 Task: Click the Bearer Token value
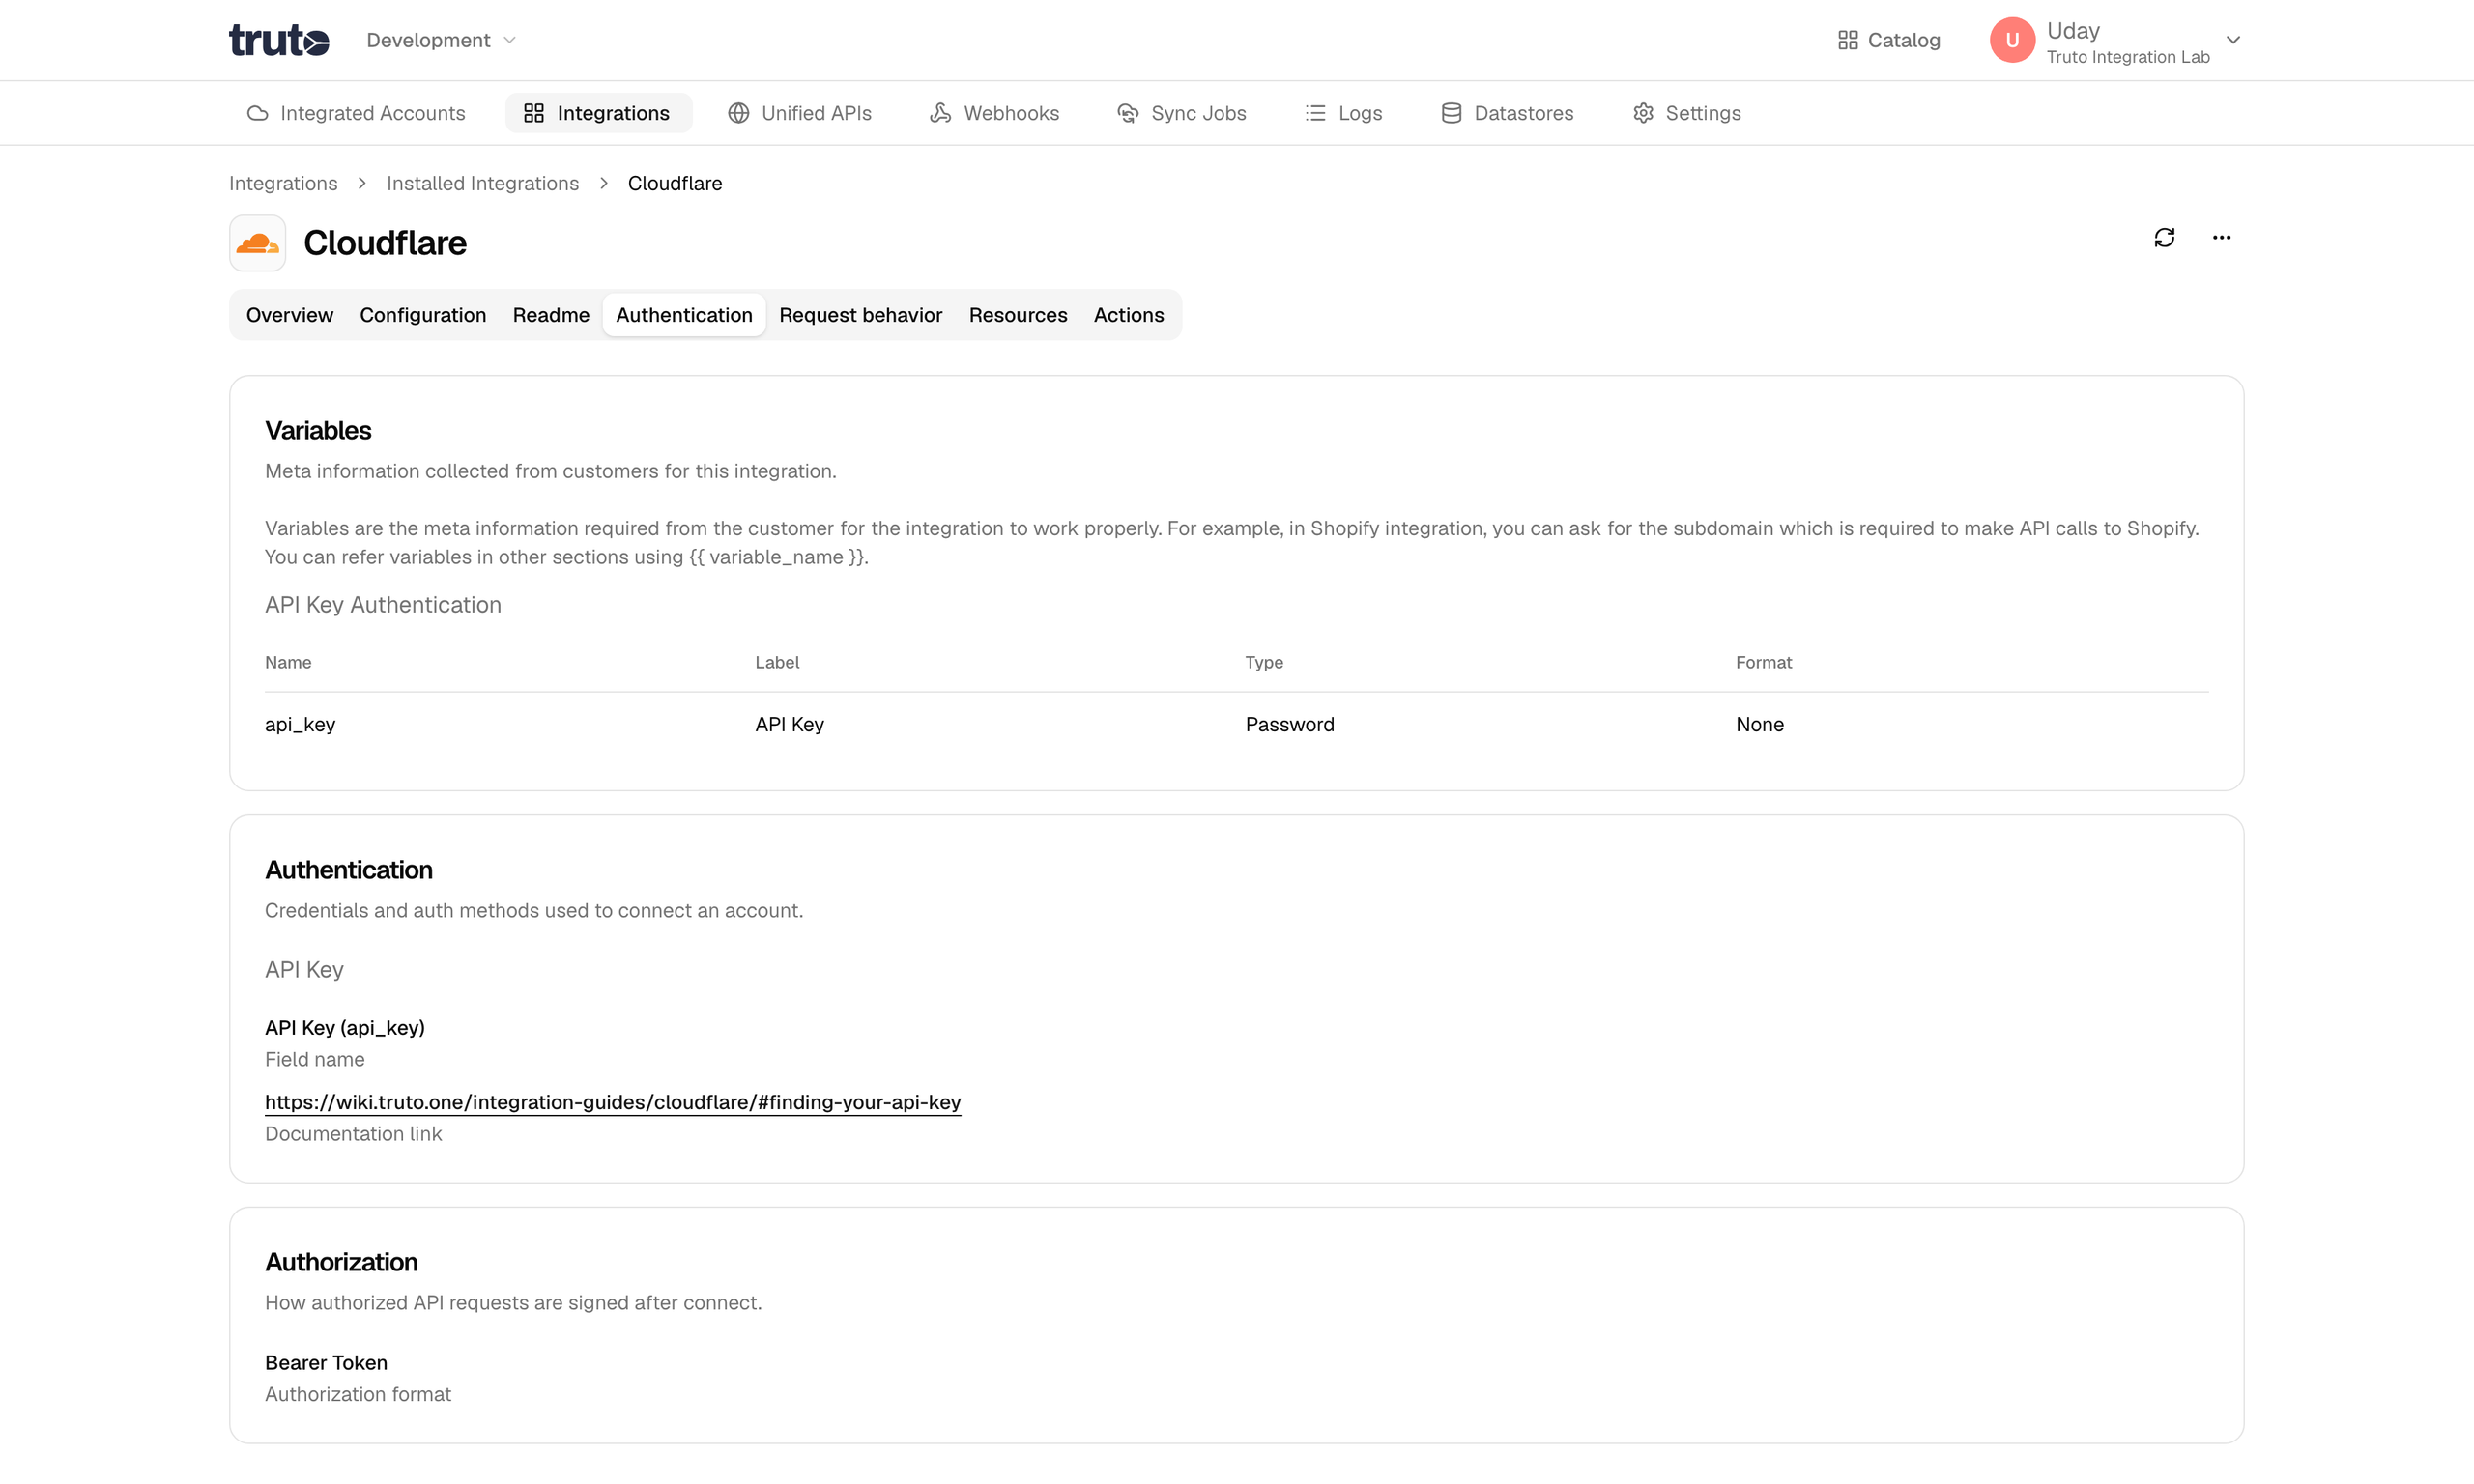coord(326,1362)
